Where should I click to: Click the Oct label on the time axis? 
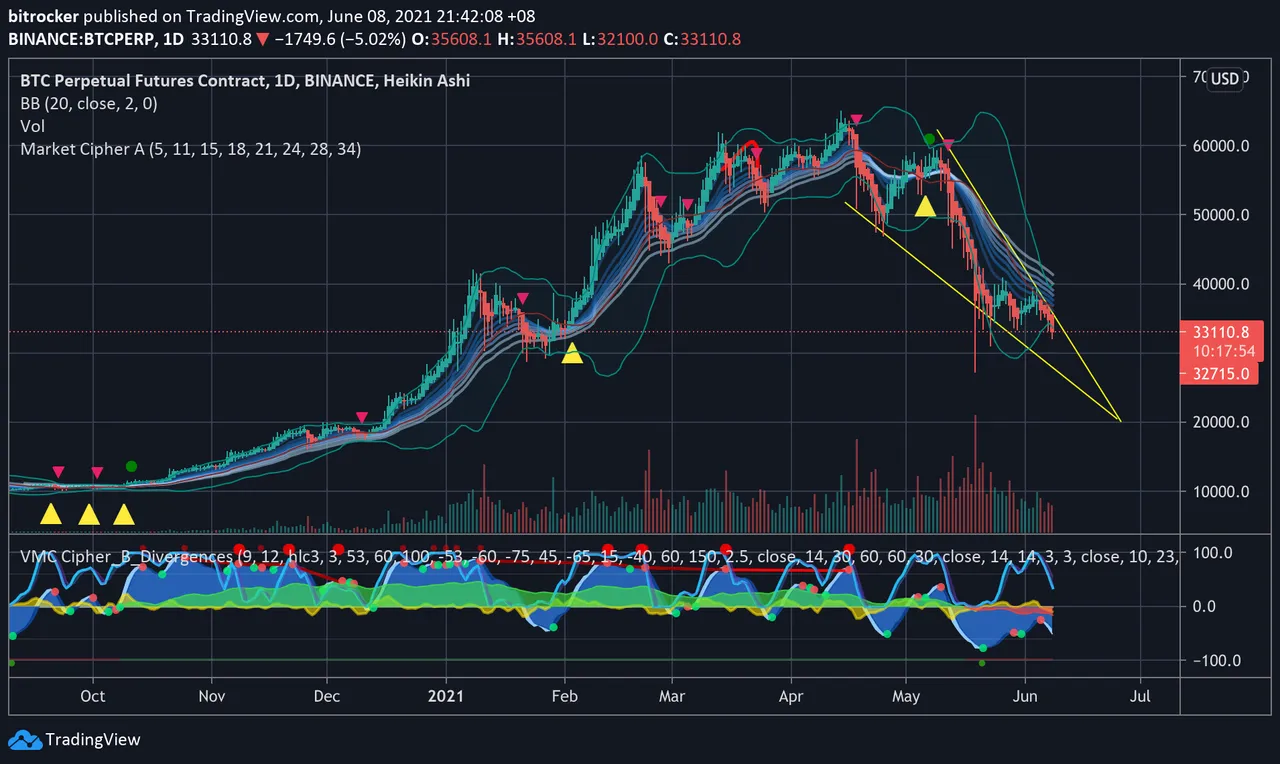93,695
